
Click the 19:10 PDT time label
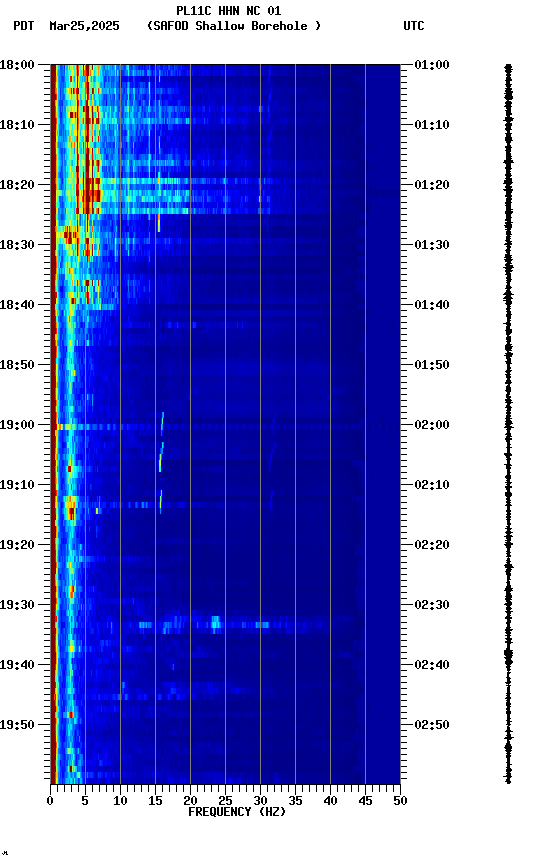[17, 485]
